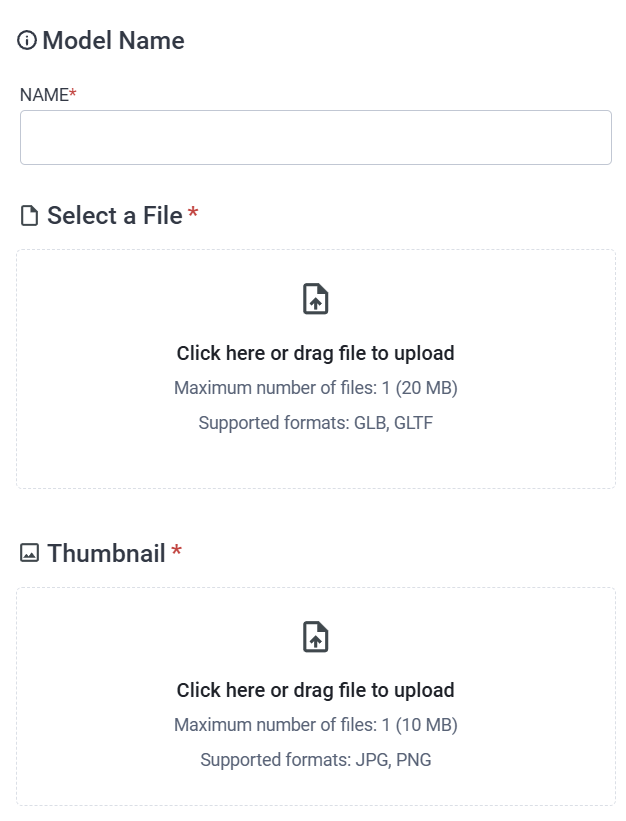Click the red asterisk next to Select a File
Viewport: 626px width, 821px height.
click(193, 212)
